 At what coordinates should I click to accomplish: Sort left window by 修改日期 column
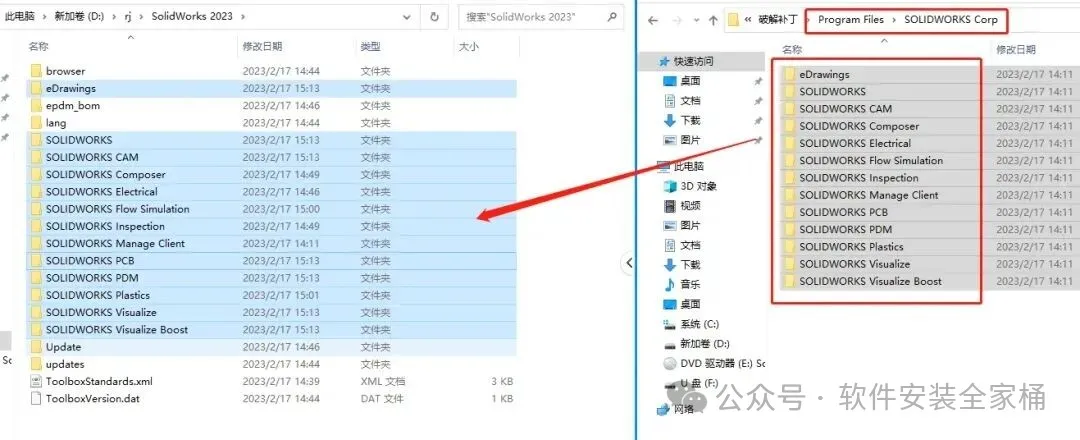262,46
